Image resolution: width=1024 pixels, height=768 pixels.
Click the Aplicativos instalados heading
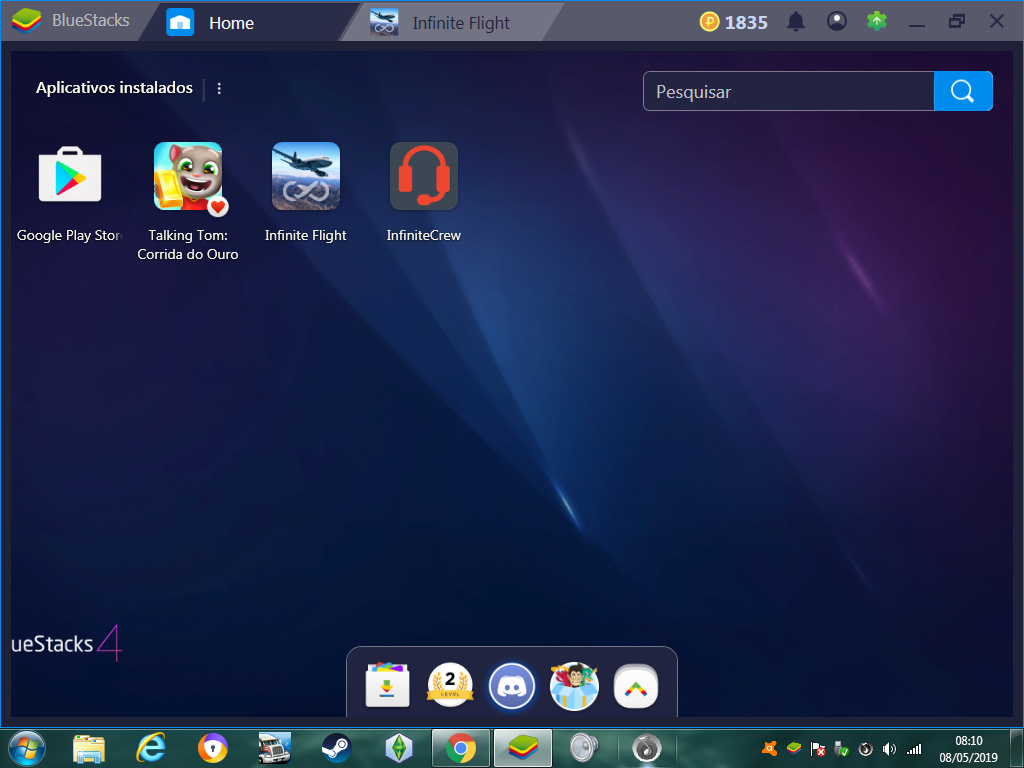(x=114, y=88)
